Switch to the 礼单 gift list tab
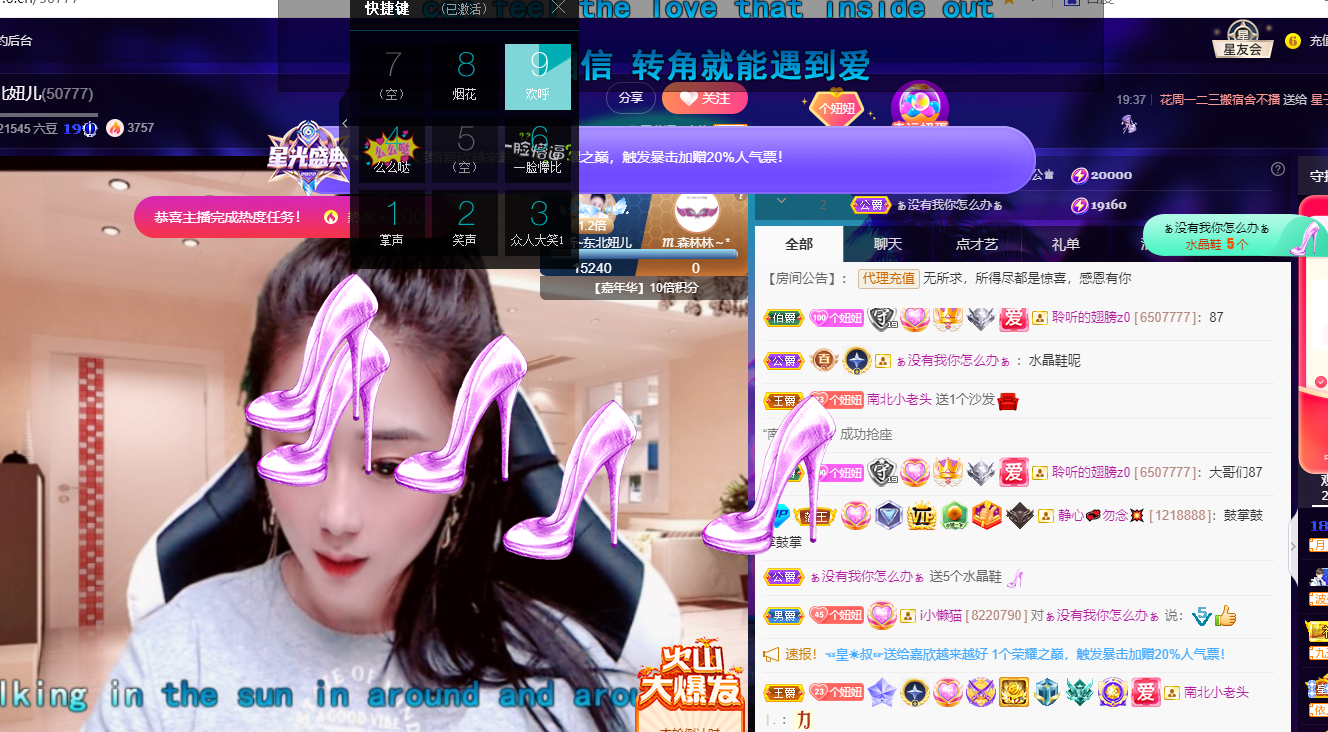Viewport: 1328px width, 732px height. click(1065, 244)
